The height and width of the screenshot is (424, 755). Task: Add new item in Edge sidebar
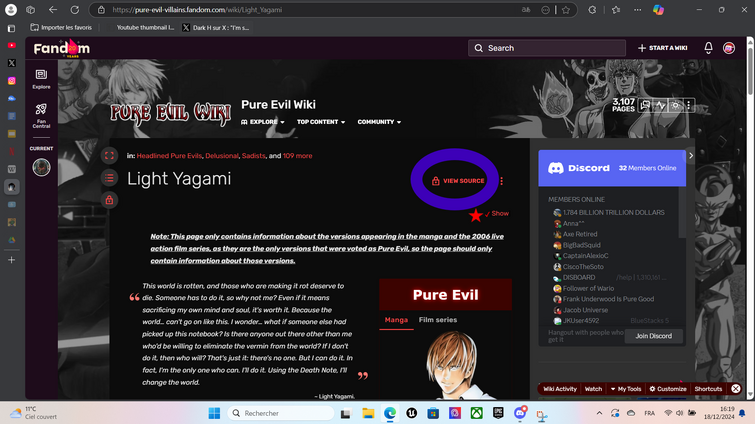tap(12, 260)
